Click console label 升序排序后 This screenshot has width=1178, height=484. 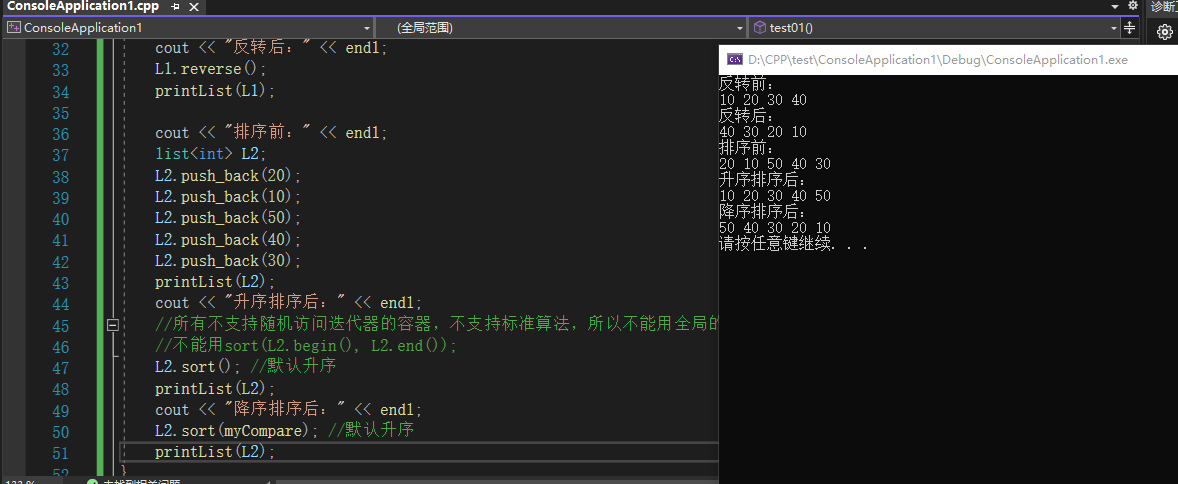click(763, 180)
